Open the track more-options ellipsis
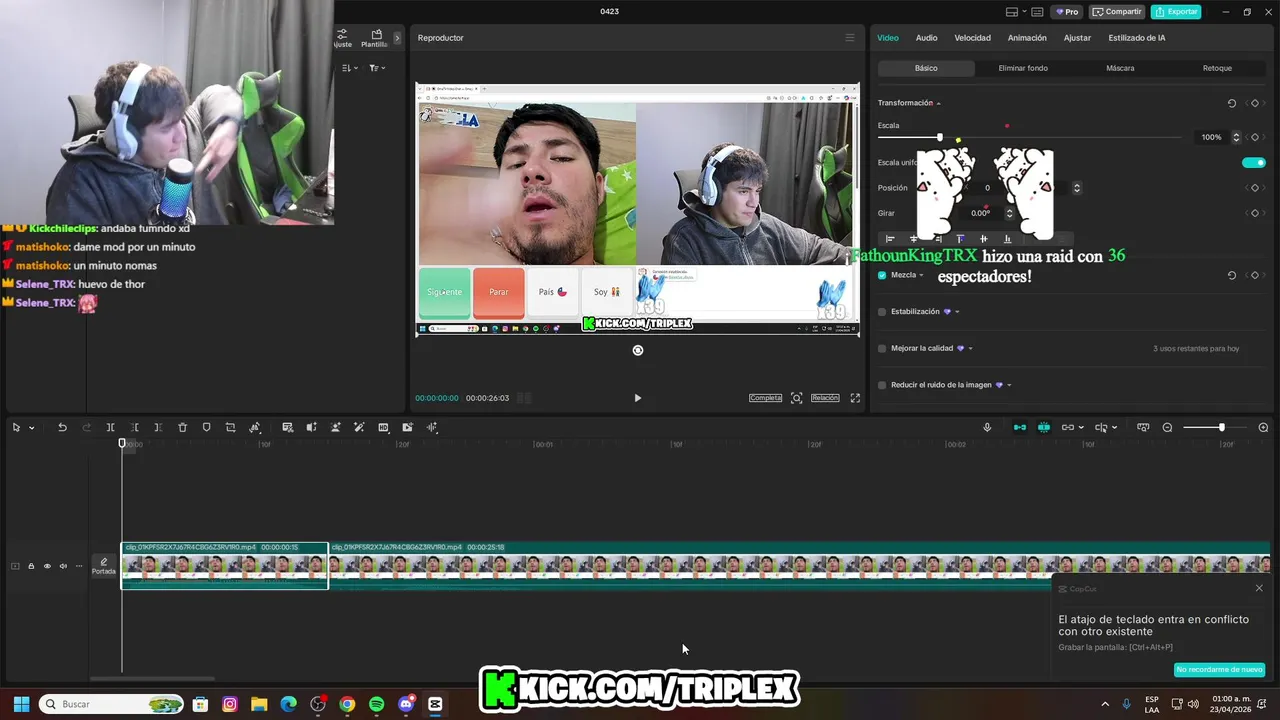This screenshot has height=720, width=1280. tap(79, 566)
